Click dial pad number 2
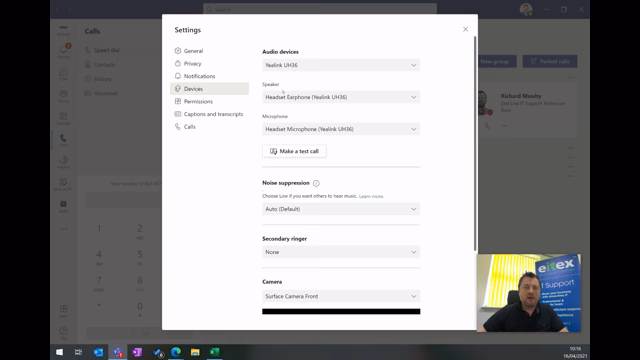 [140, 231]
